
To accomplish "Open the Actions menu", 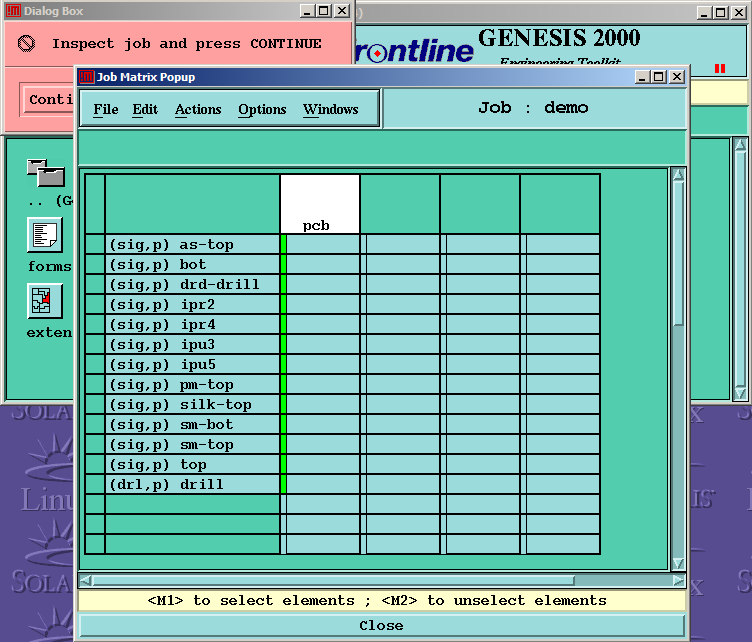I will tap(198, 109).
